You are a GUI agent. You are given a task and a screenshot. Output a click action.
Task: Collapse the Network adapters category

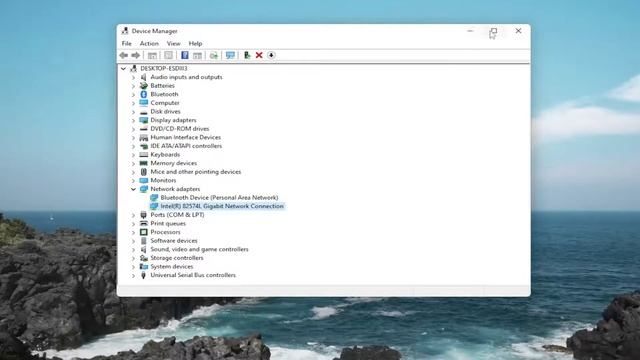(x=133, y=189)
